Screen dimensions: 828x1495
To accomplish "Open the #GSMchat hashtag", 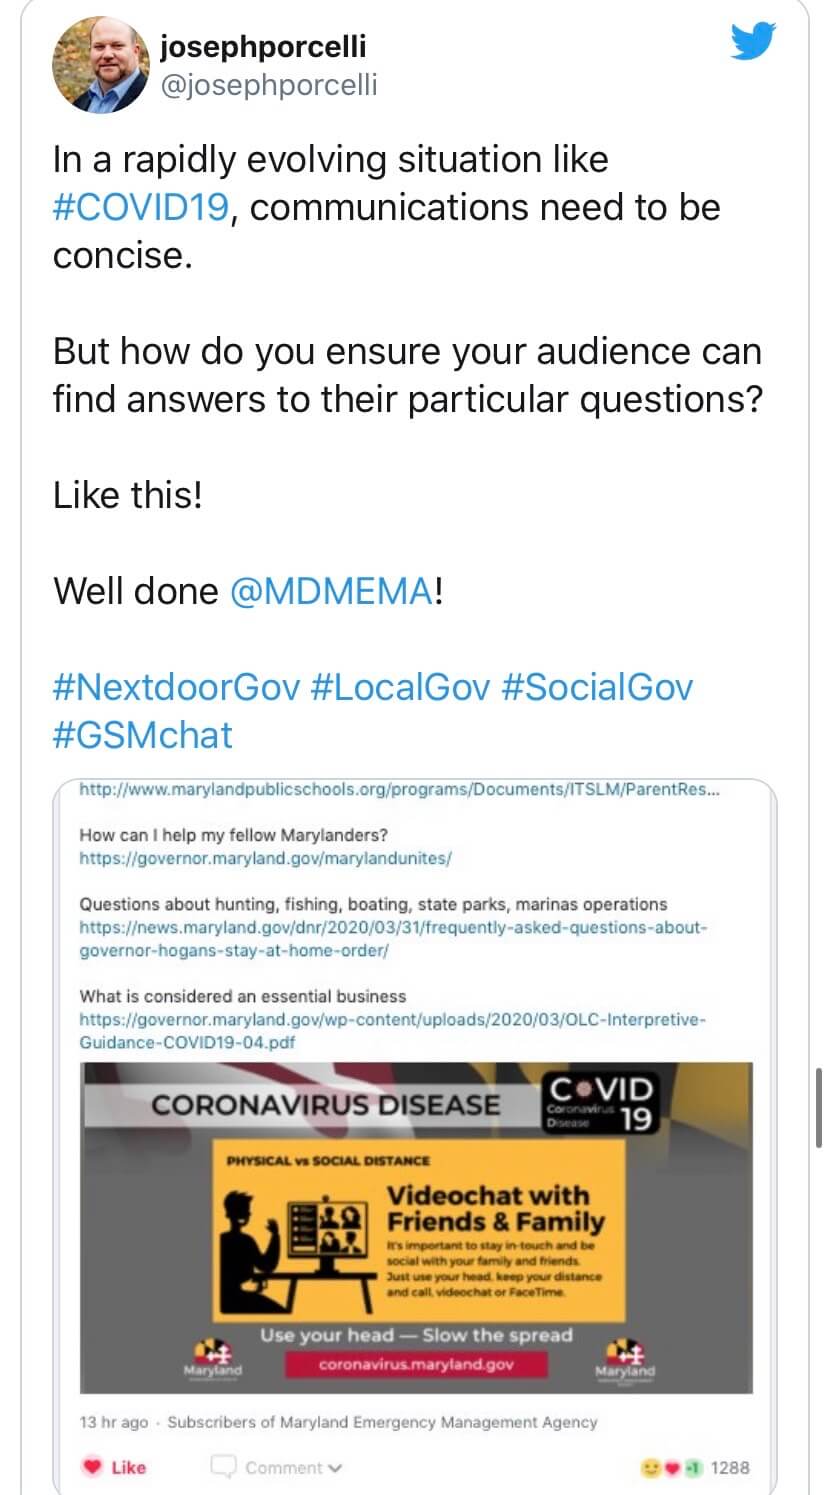I will click(x=142, y=735).
